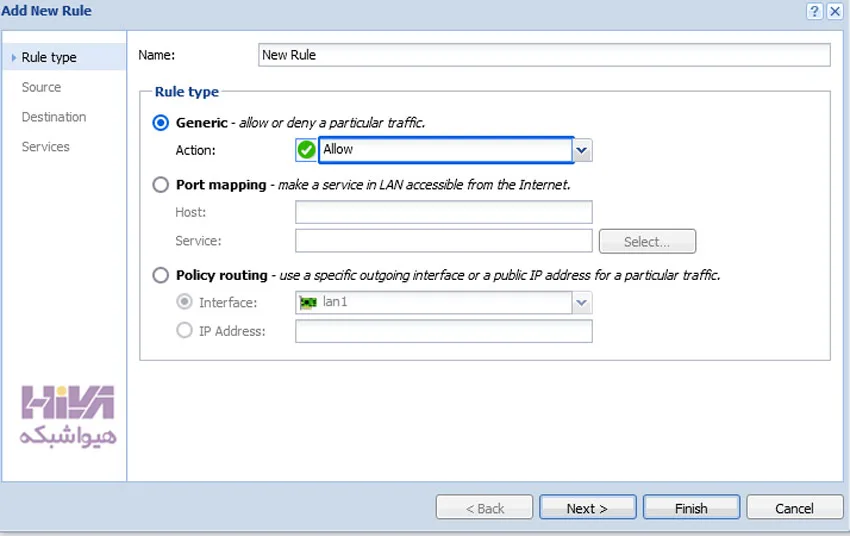Click the 'Host:' label
The image size is (850, 536).
pos(190,212)
